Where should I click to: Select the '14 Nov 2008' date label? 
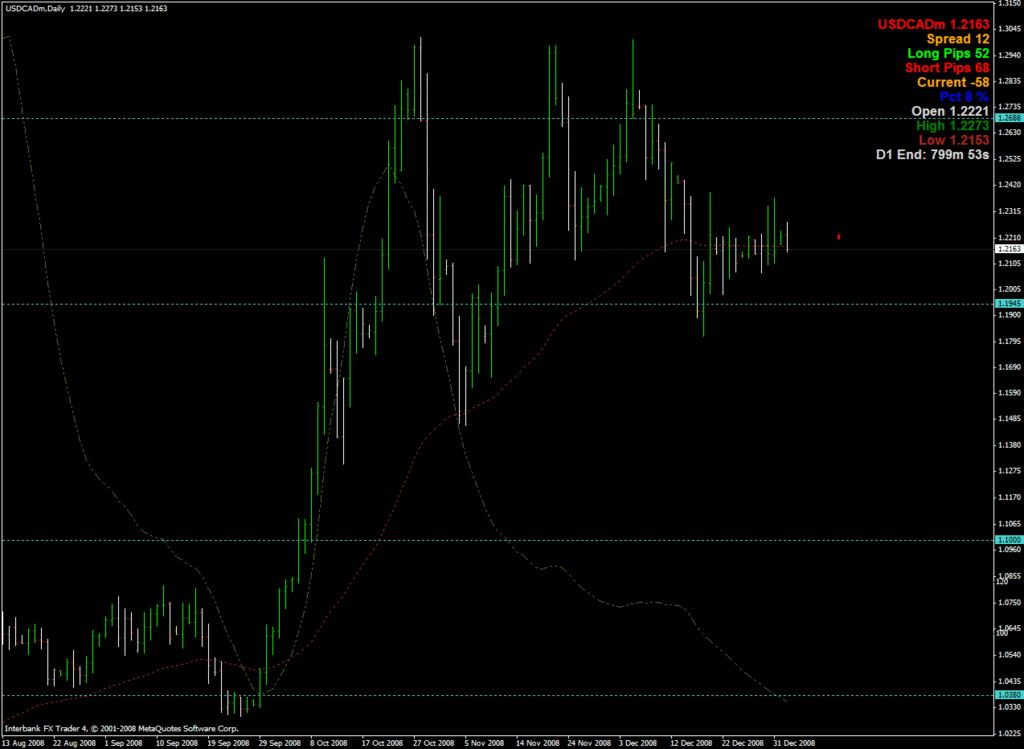[x=537, y=743]
